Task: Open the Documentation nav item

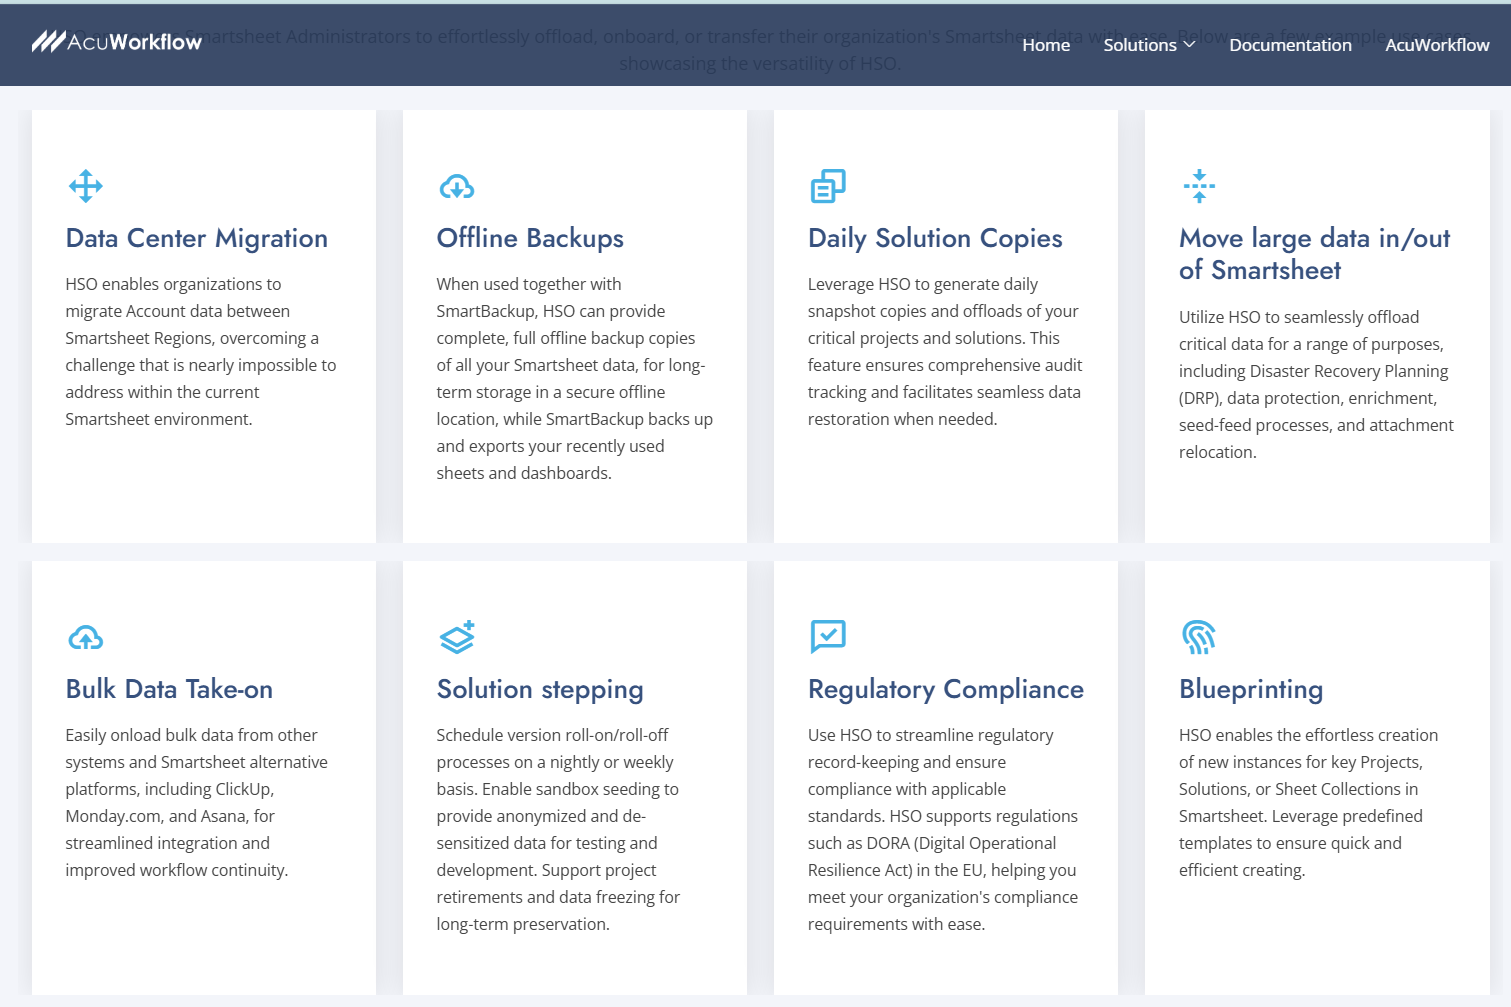Action: coord(1290,45)
